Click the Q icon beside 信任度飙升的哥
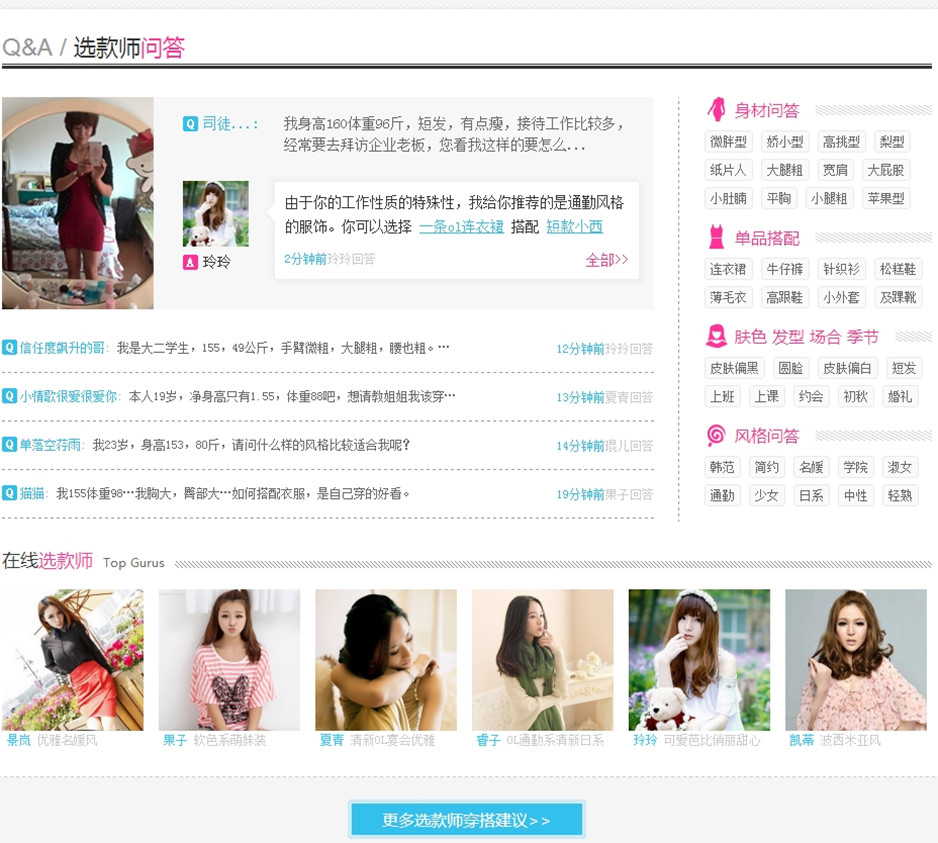The width and height of the screenshot is (938, 843). tap(8, 346)
